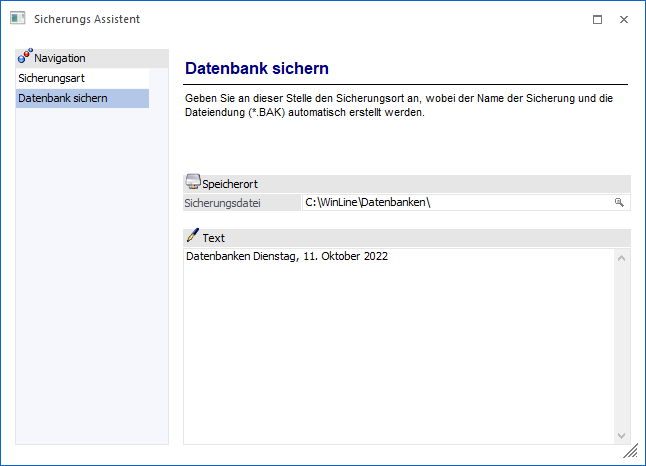Click the Sicherungs Assistent window app icon
646x466 pixels.
click(x=17, y=19)
